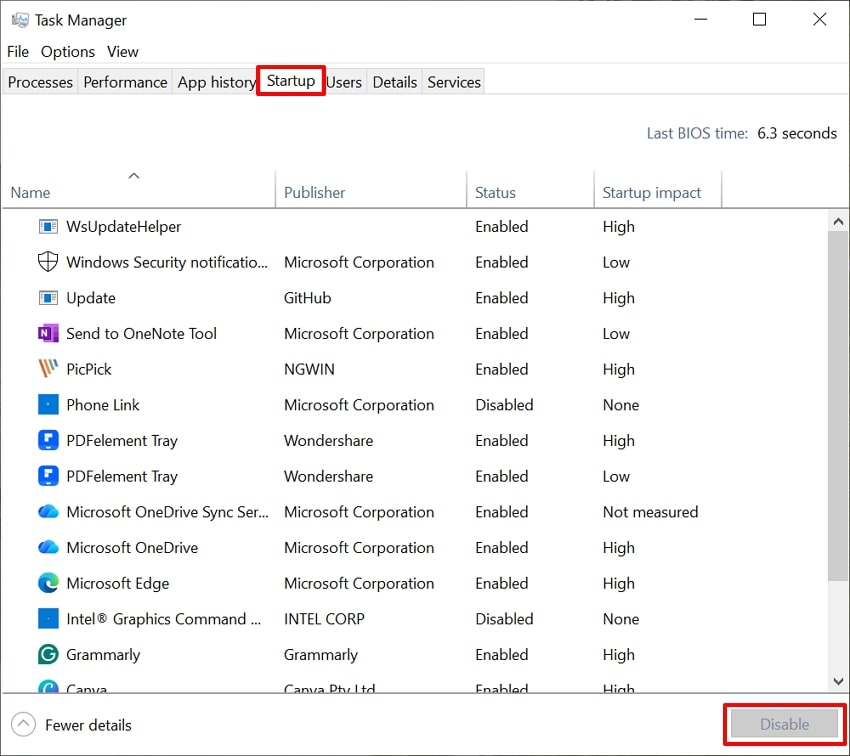Select the PicPick startup icon

coord(47,369)
